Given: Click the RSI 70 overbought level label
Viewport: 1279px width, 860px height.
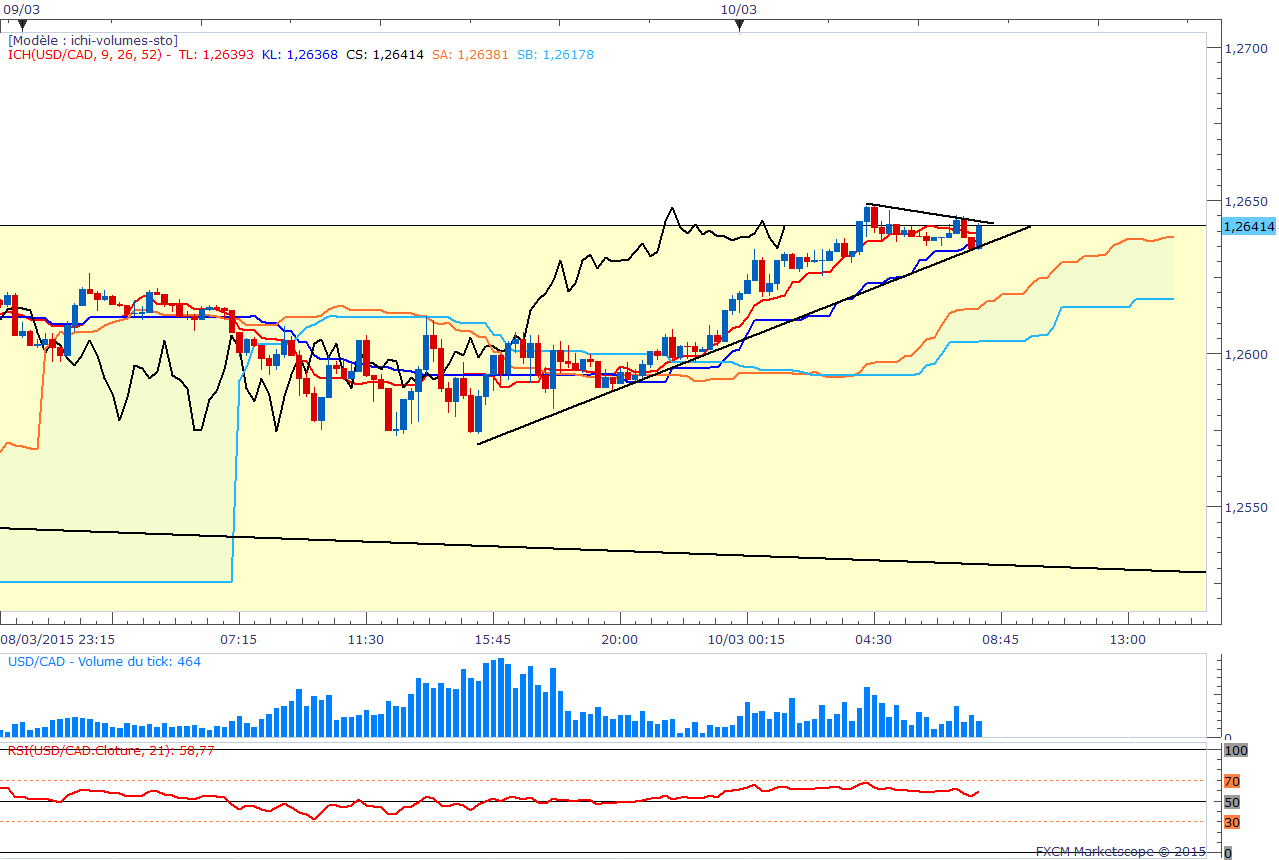Looking at the screenshot, I should 1232,781.
